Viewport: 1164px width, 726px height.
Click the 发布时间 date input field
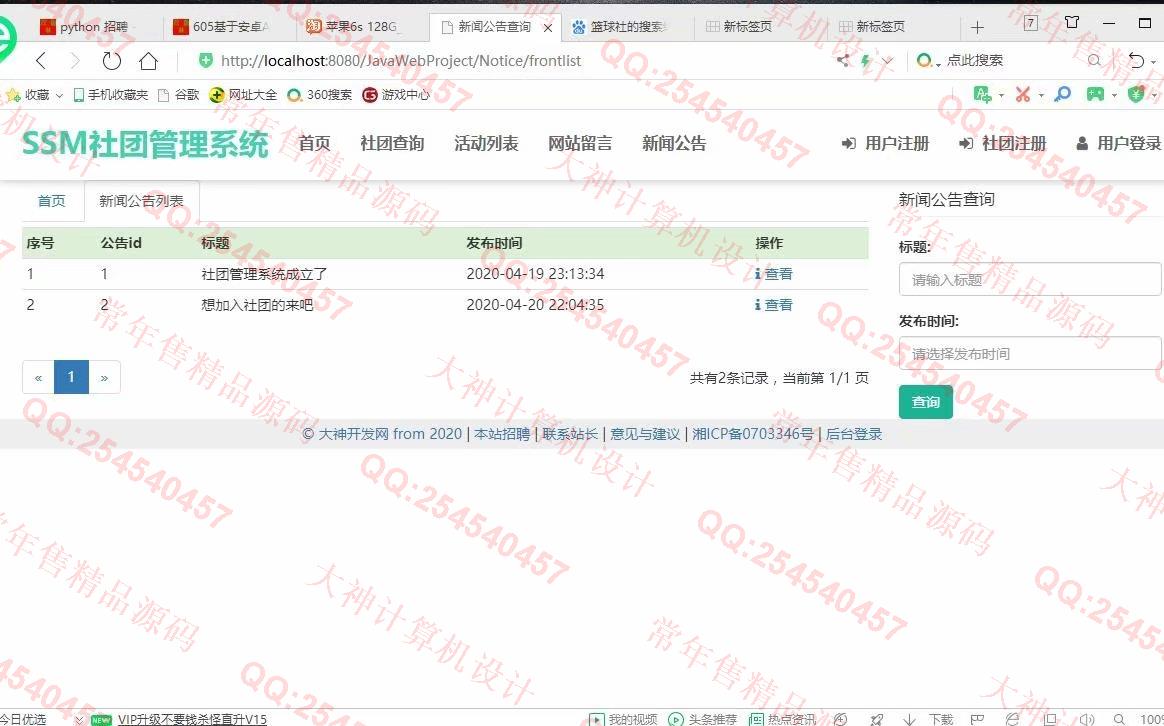coord(1030,353)
